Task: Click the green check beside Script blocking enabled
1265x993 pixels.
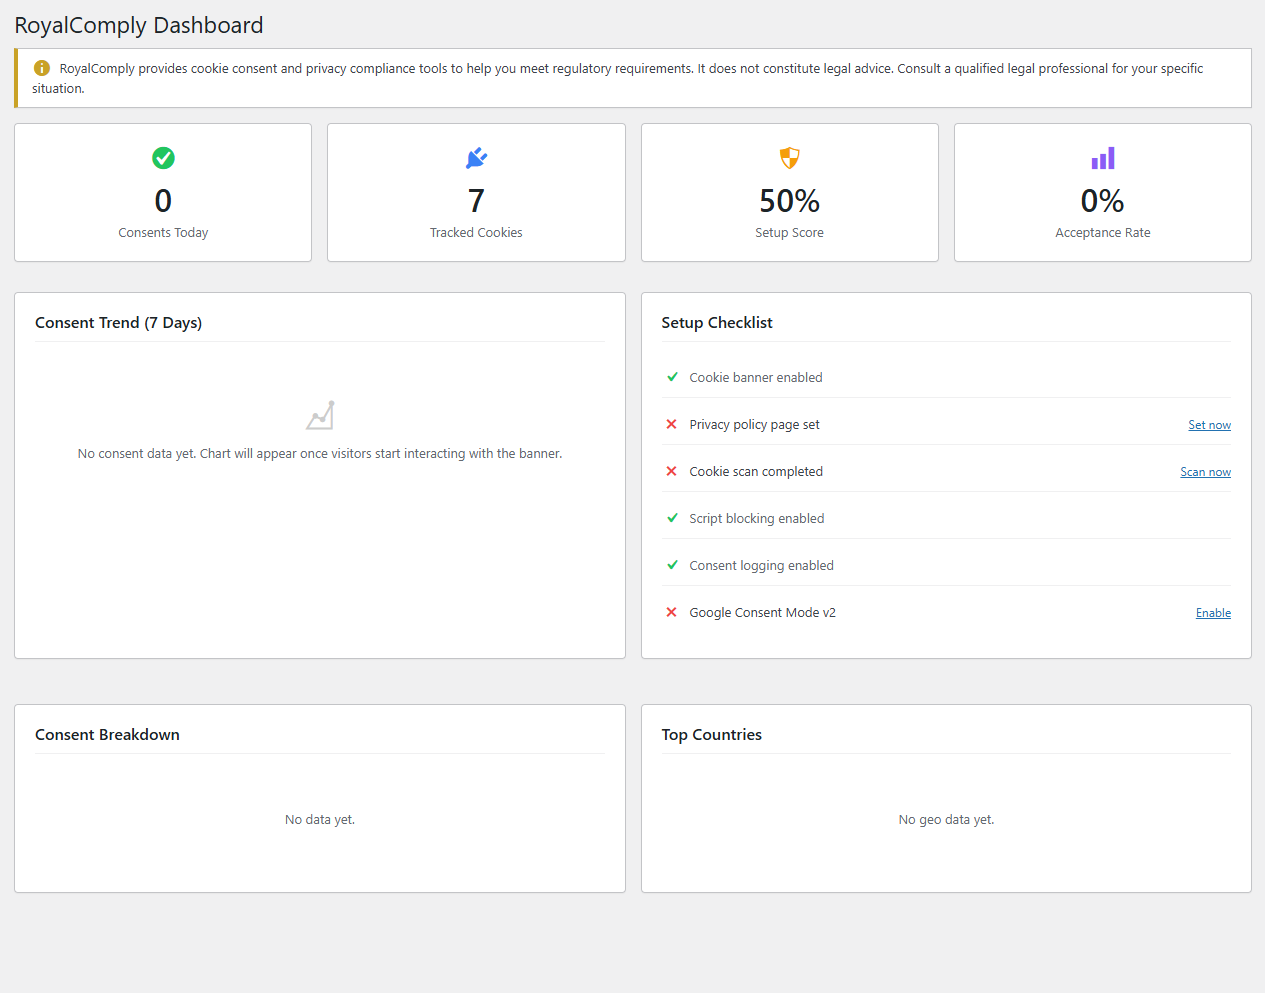Action: pyautogui.click(x=672, y=518)
